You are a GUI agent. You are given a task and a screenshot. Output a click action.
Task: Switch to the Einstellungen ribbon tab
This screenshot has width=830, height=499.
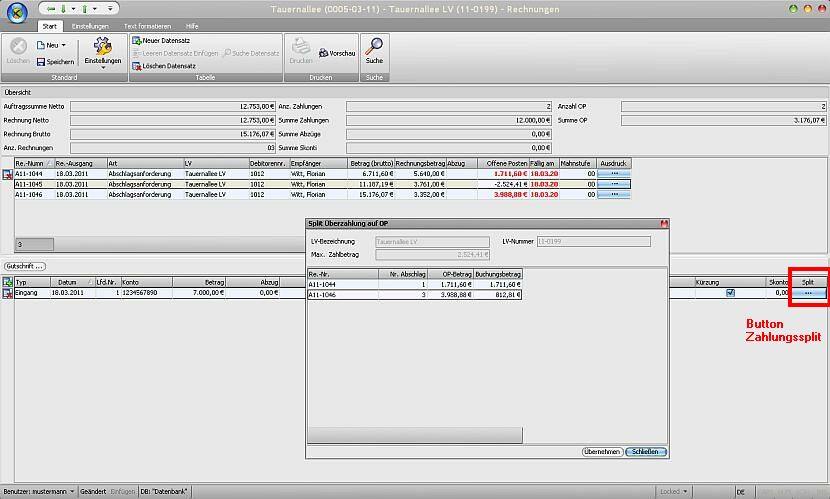pos(90,26)
